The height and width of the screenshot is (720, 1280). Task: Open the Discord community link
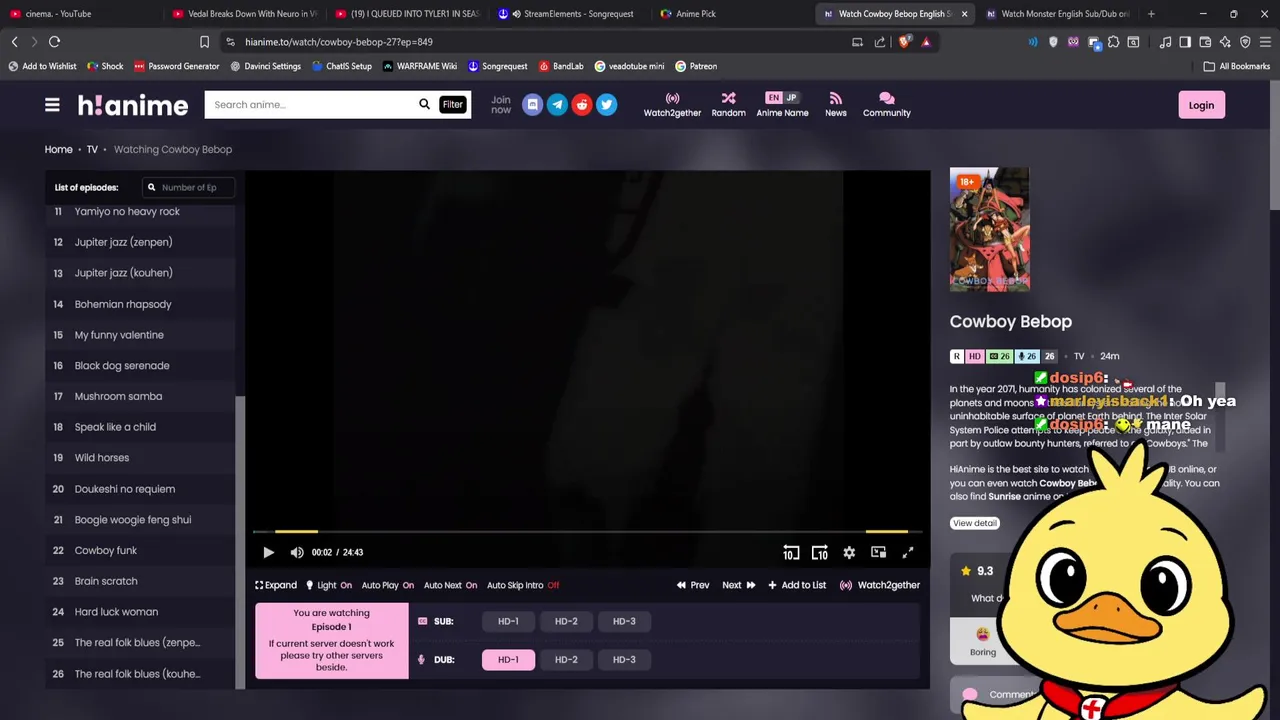pos(532,104)
